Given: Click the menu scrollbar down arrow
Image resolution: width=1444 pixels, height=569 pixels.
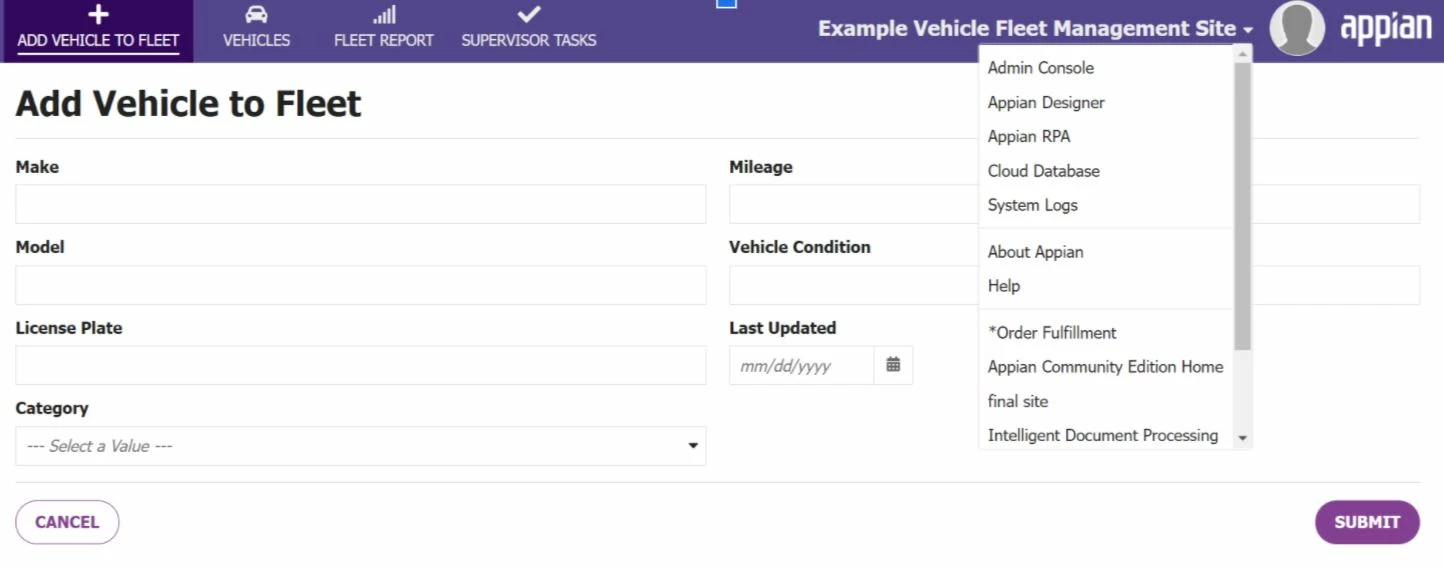Looking at the screenshot, I should tap(1242, 438).
